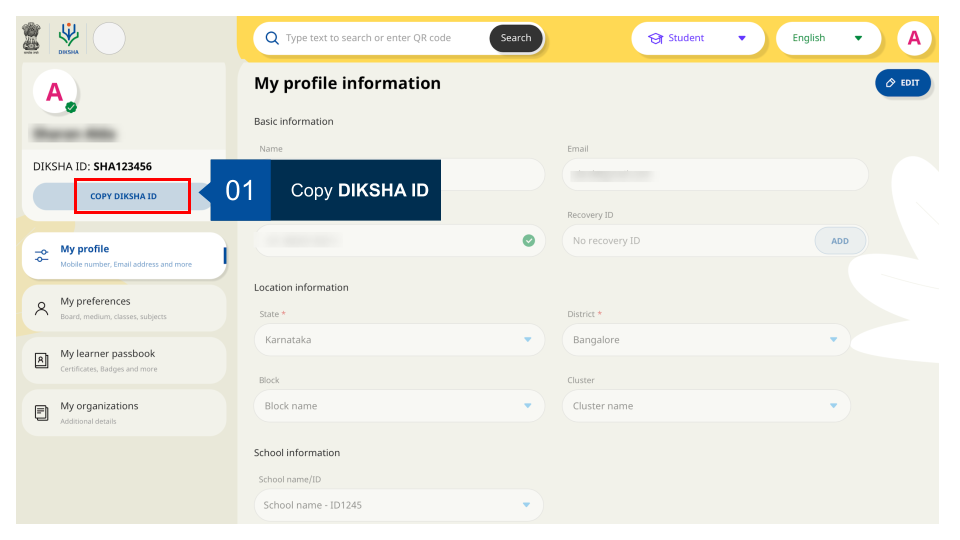Click the EDIT button
The height and width of the screenshot is (540, 960).
(x=902, y=83)
